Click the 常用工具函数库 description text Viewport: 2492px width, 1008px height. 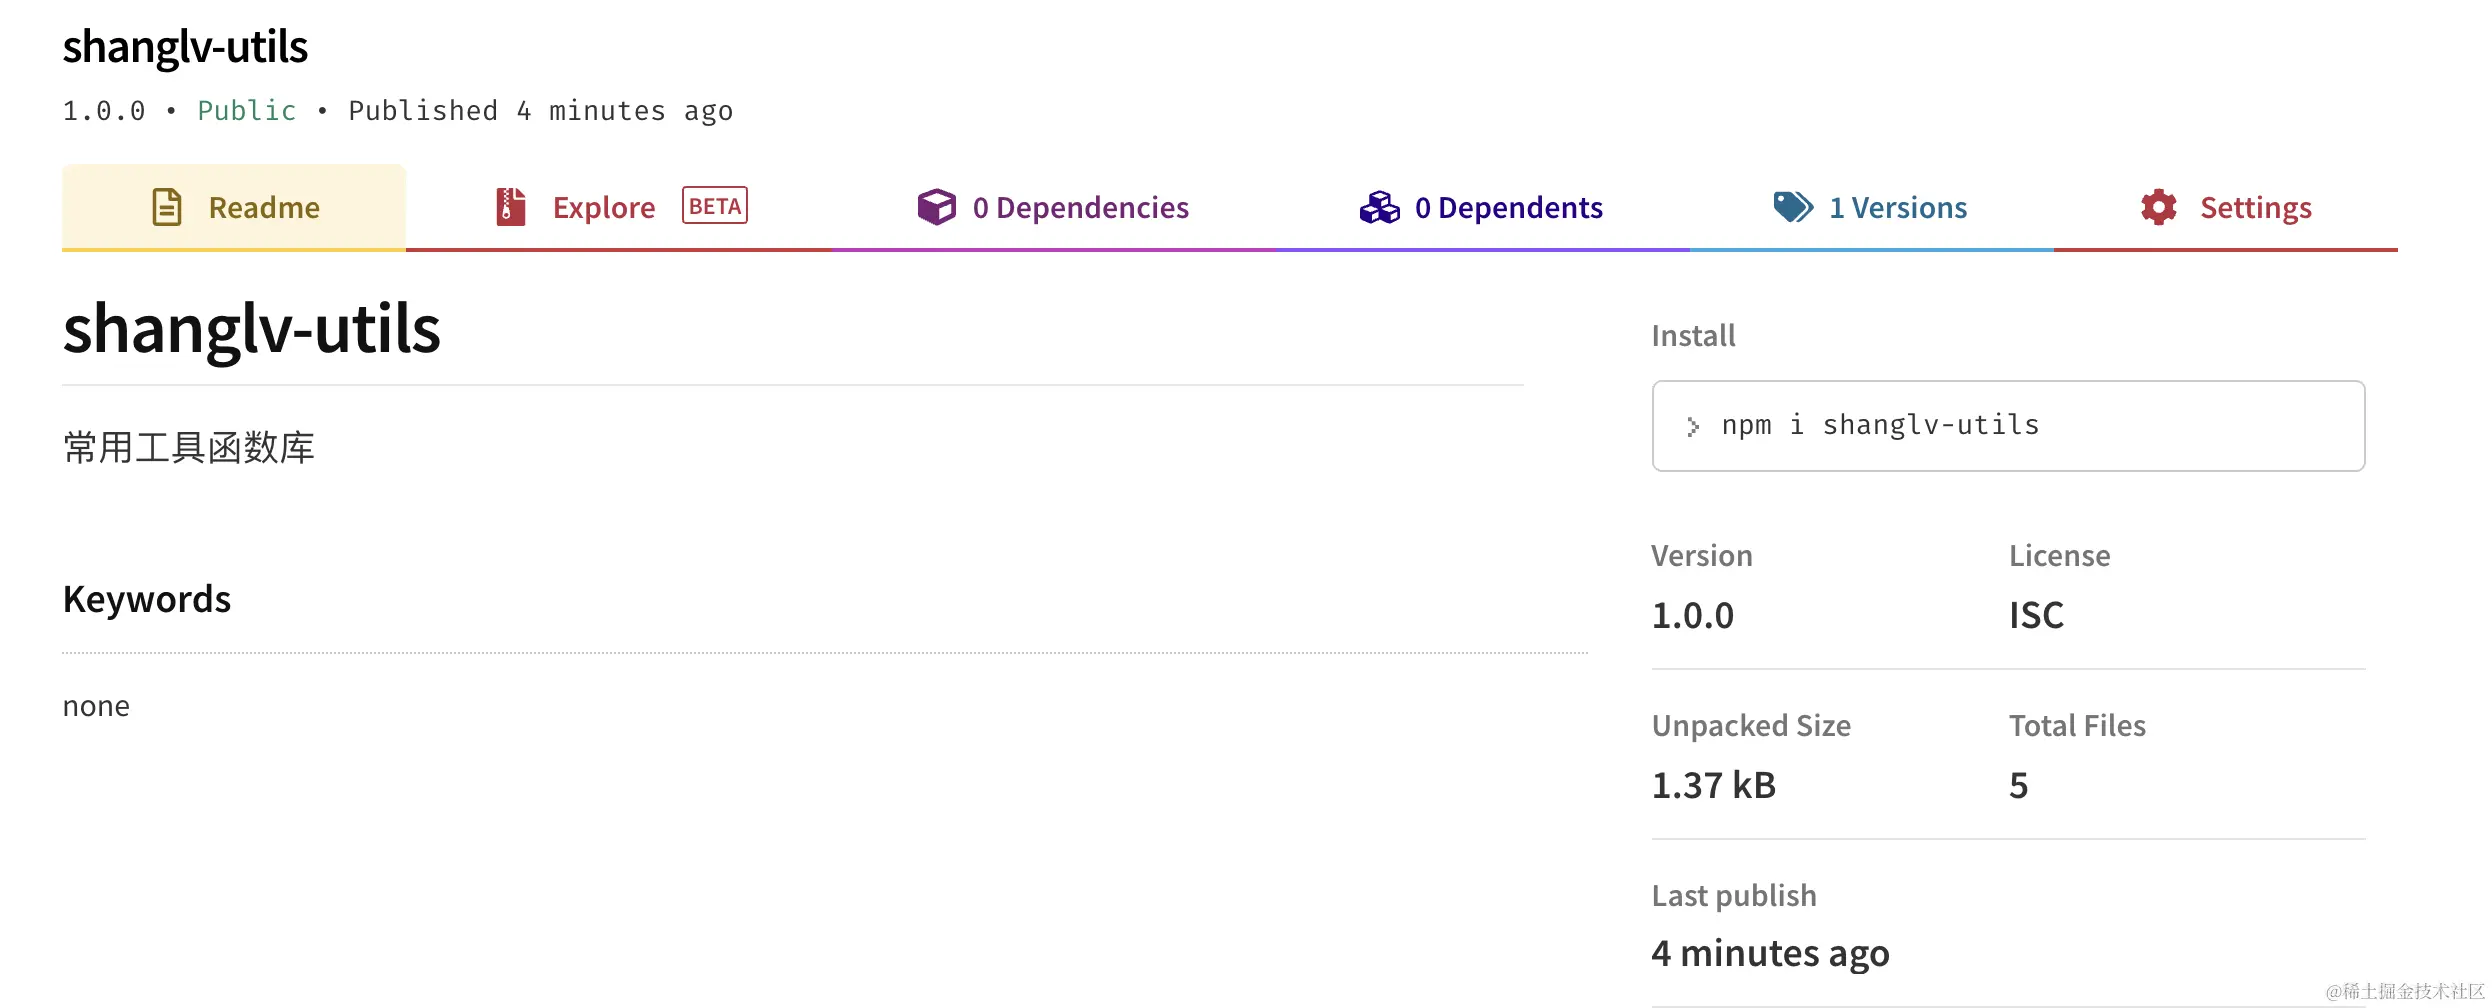[x=189, y=447]
